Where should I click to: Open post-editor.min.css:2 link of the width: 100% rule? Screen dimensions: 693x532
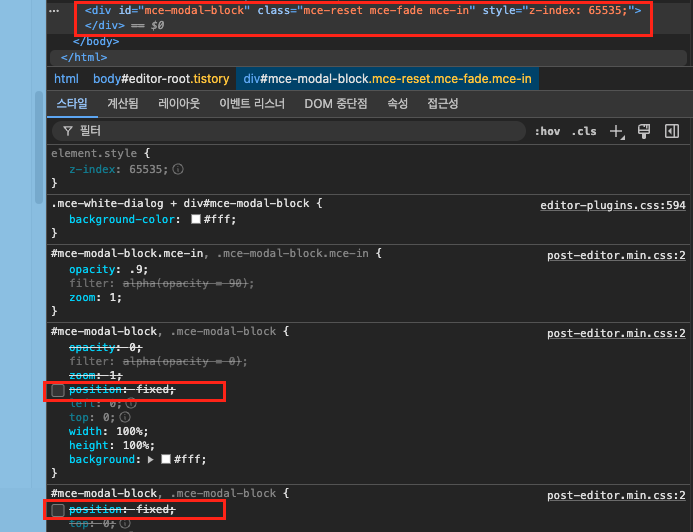pos(616,334)
